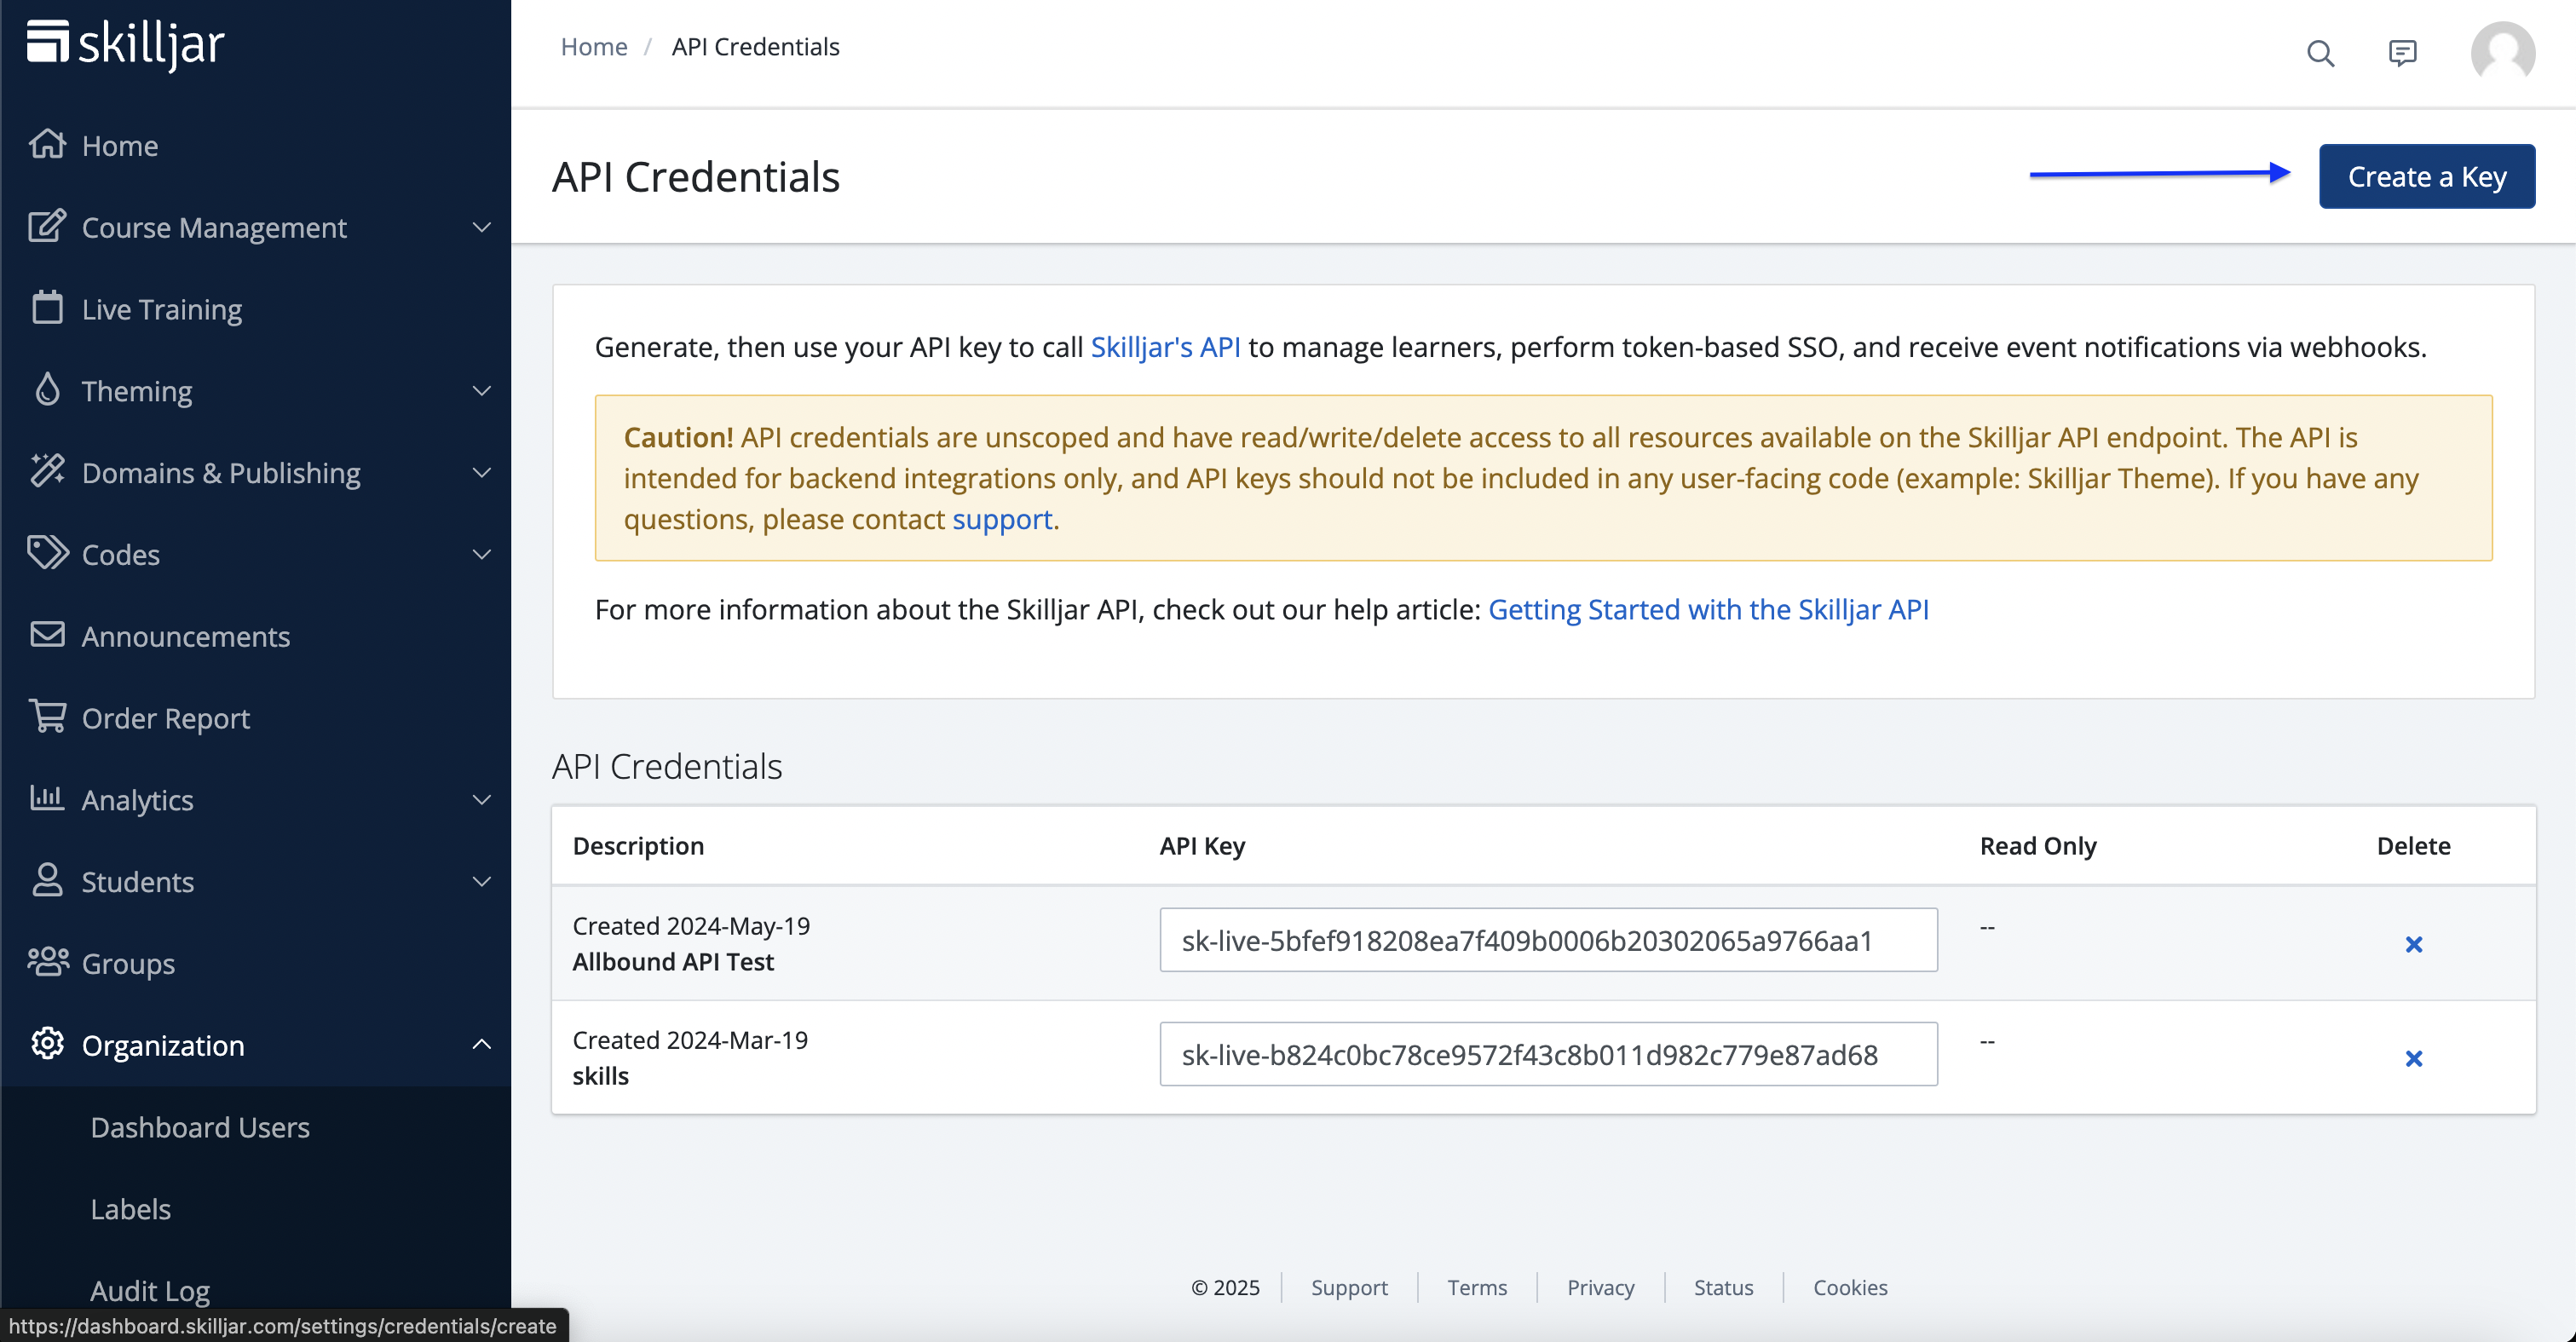Click the 'Created 2024-Mar-19' text
Screen dimensions: 2576x1342
point(690,1040)
